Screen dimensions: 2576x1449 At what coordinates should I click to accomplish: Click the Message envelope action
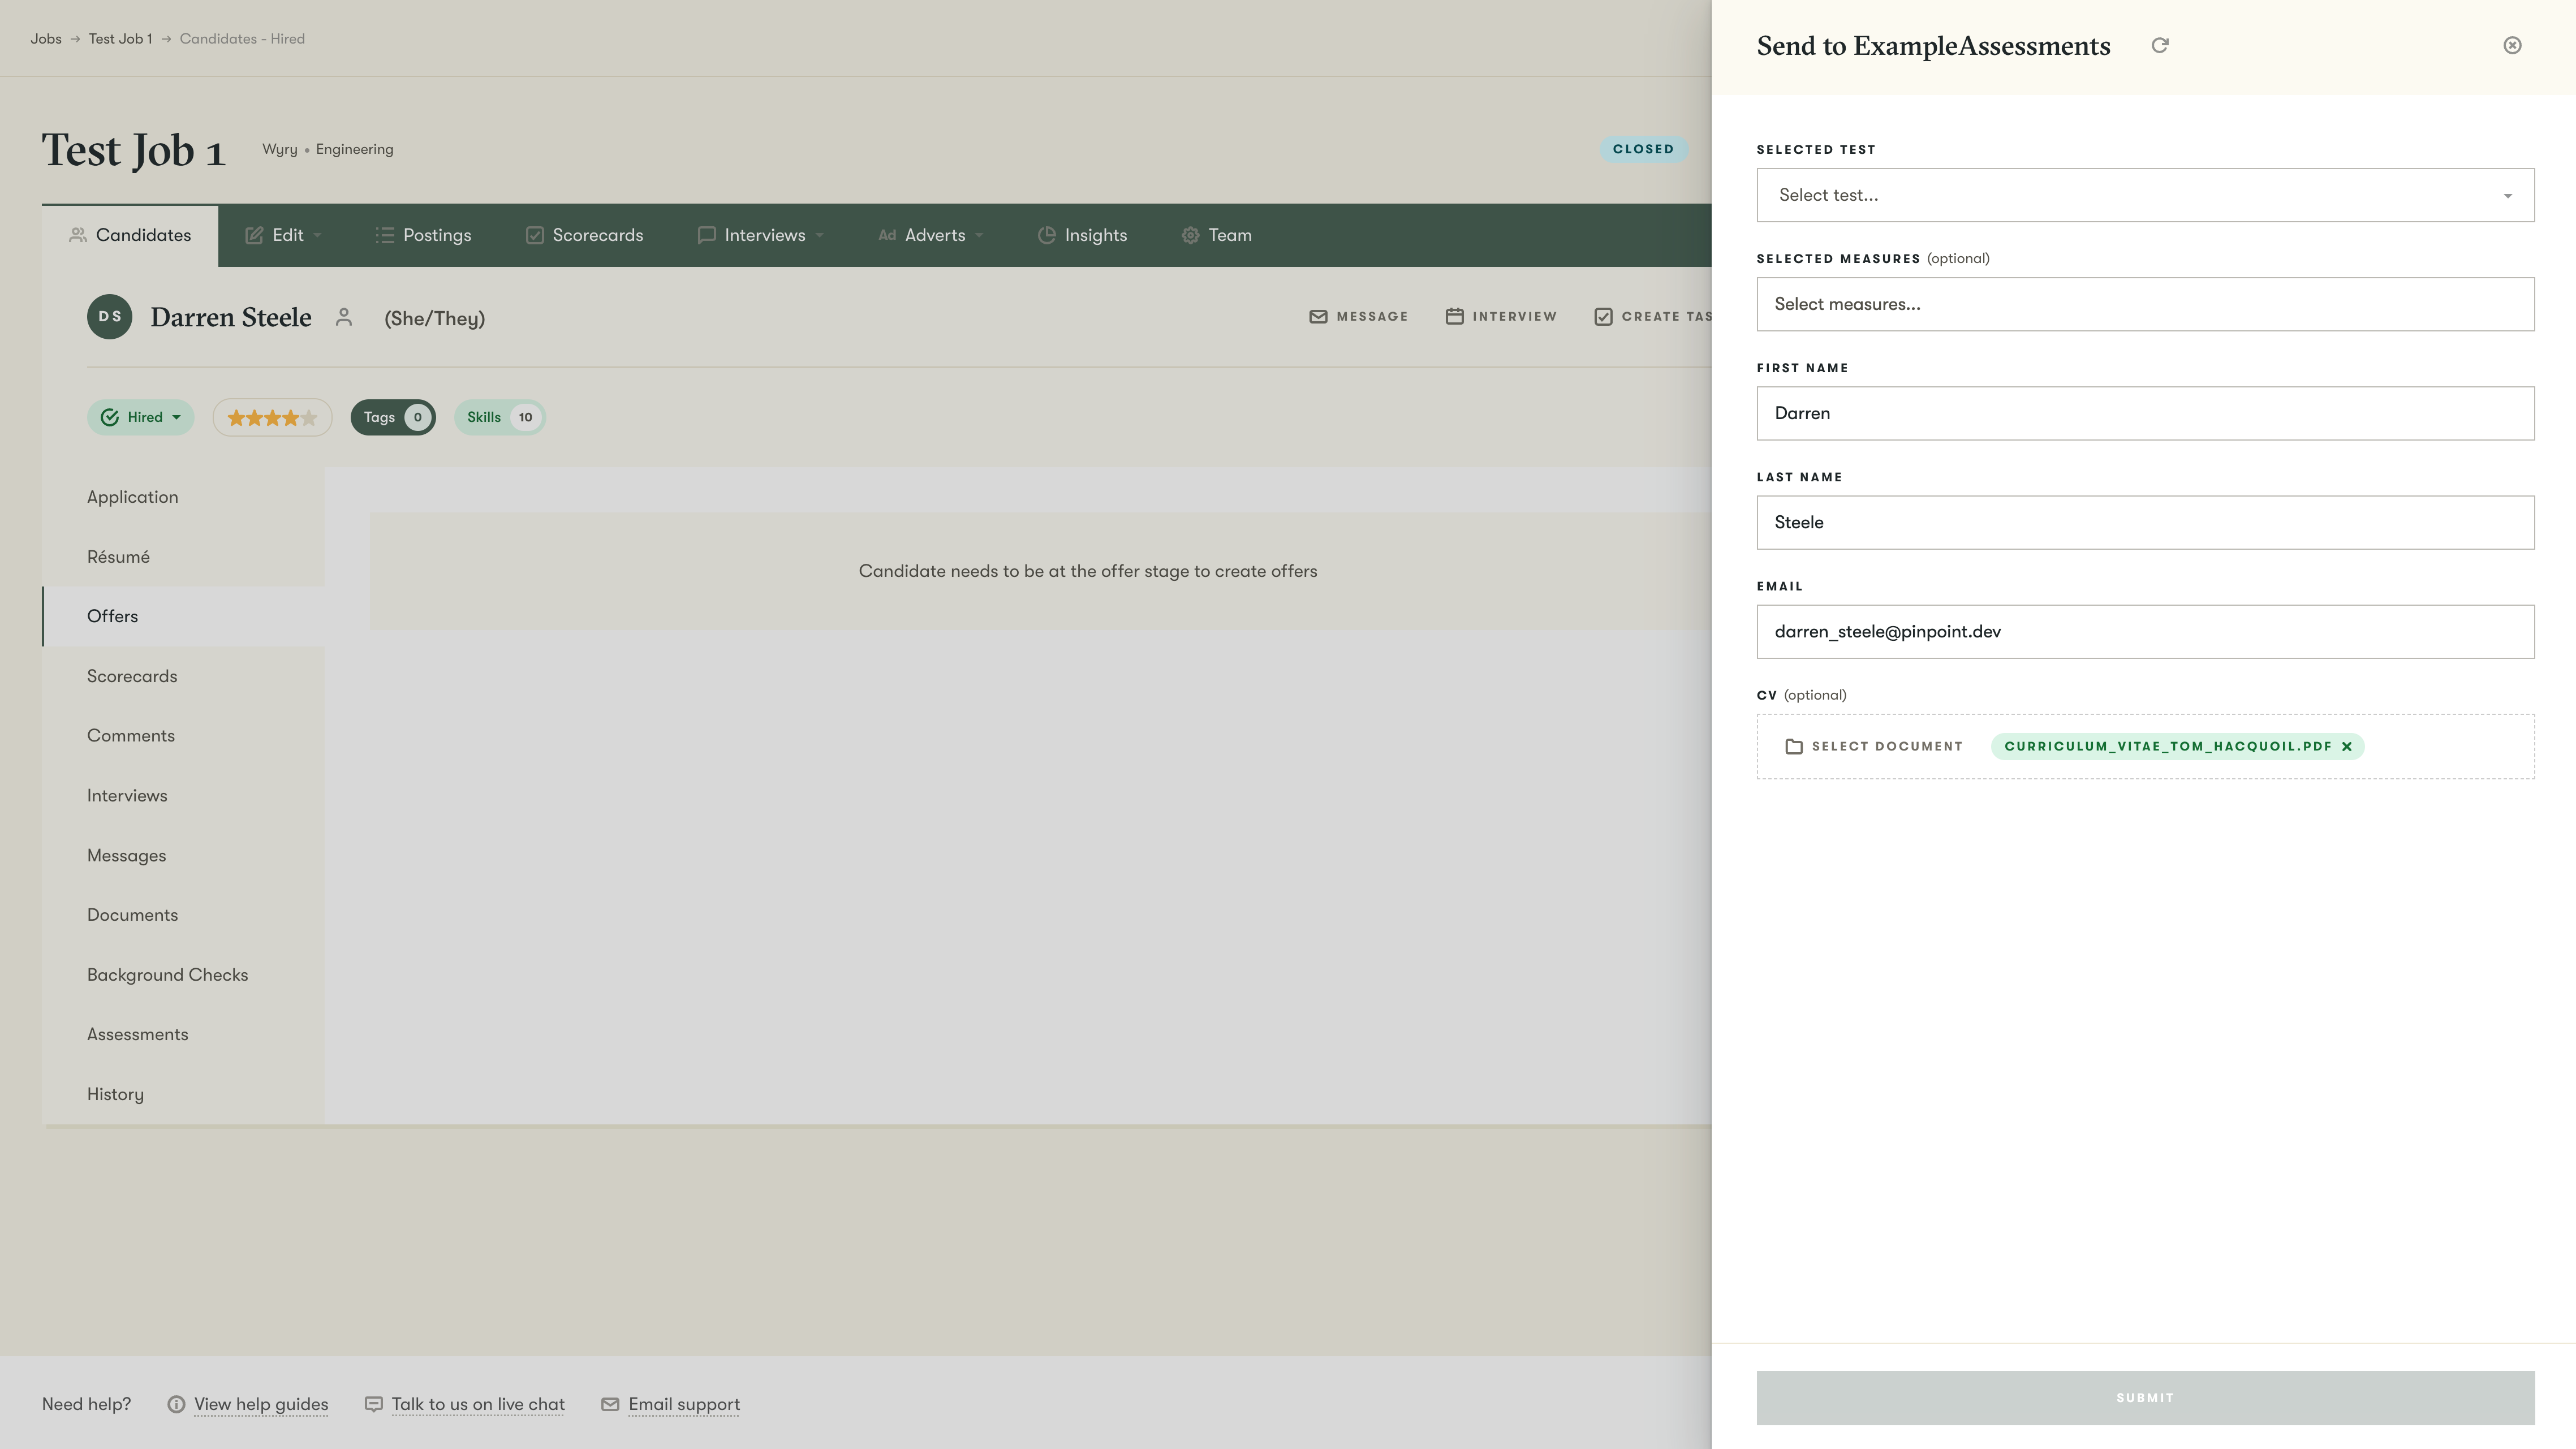[x=1358, y=317]
